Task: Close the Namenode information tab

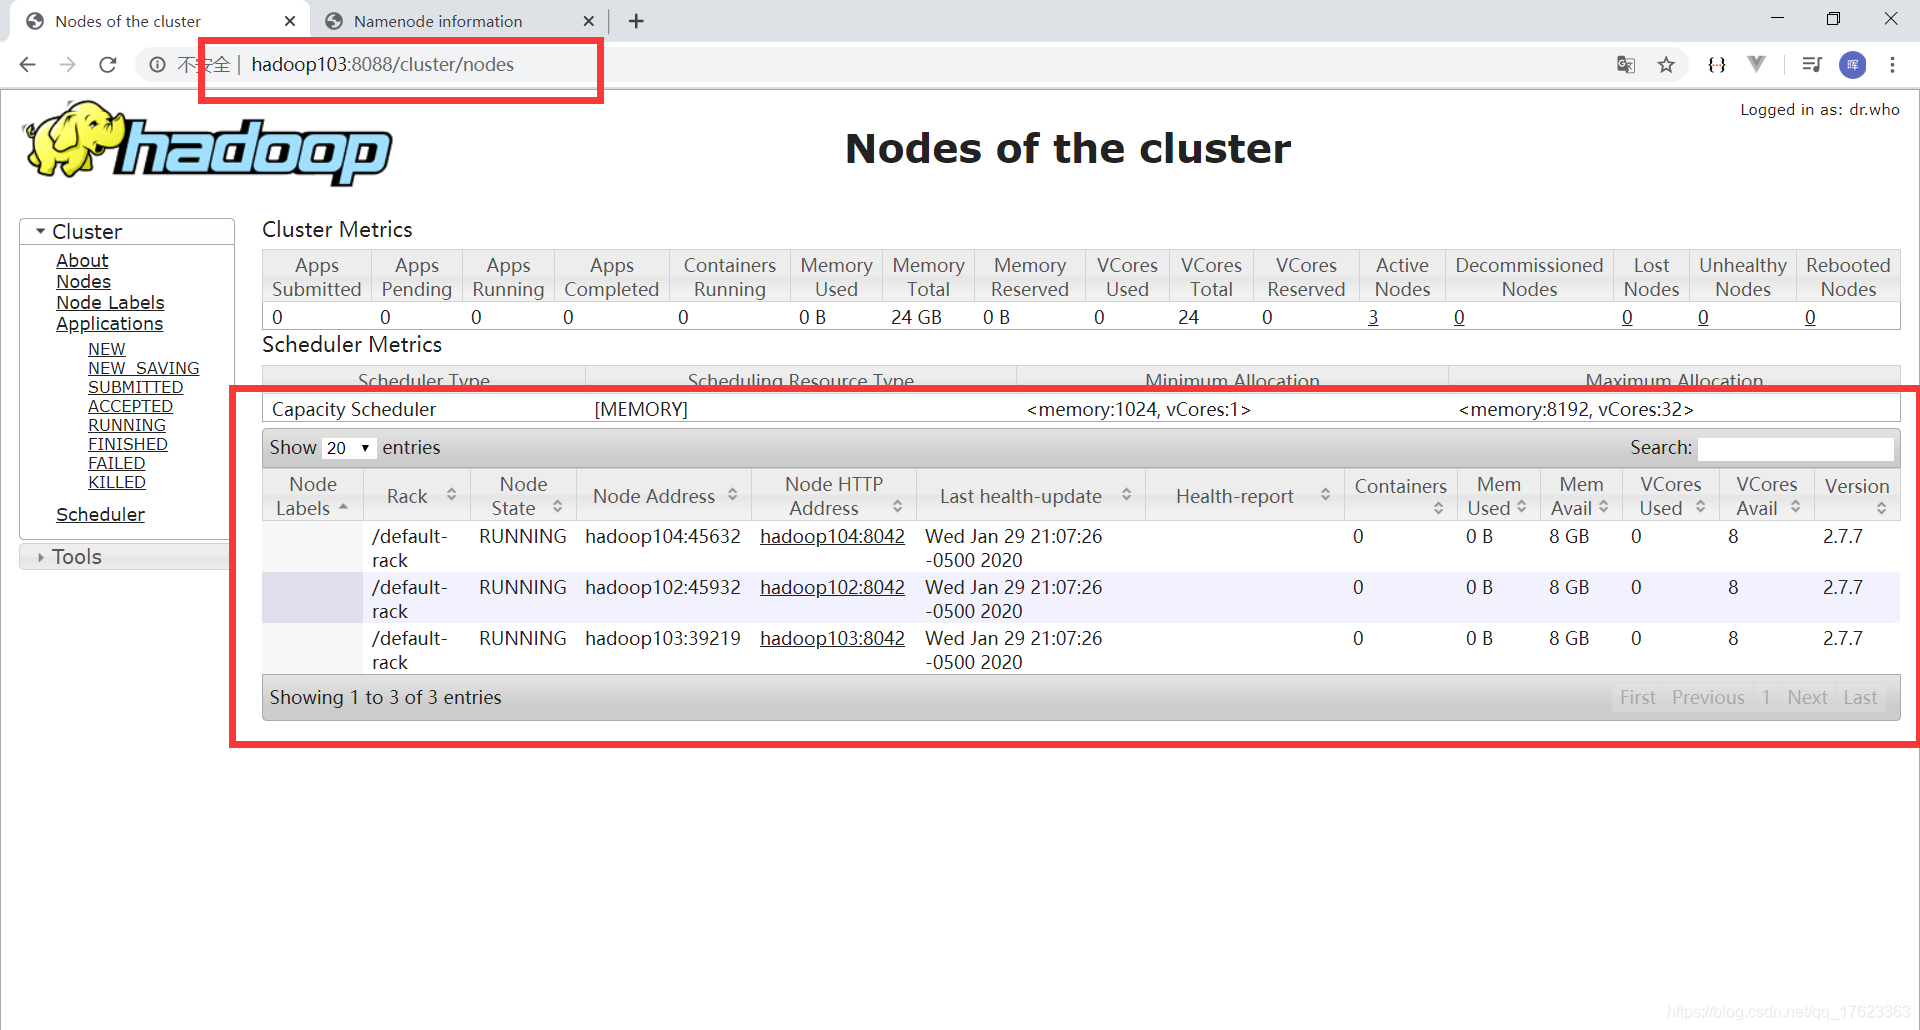Action: point(588,21)
